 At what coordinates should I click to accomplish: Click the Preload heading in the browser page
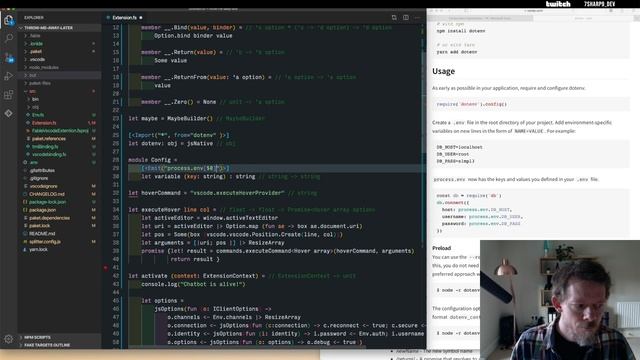(441, 248)
